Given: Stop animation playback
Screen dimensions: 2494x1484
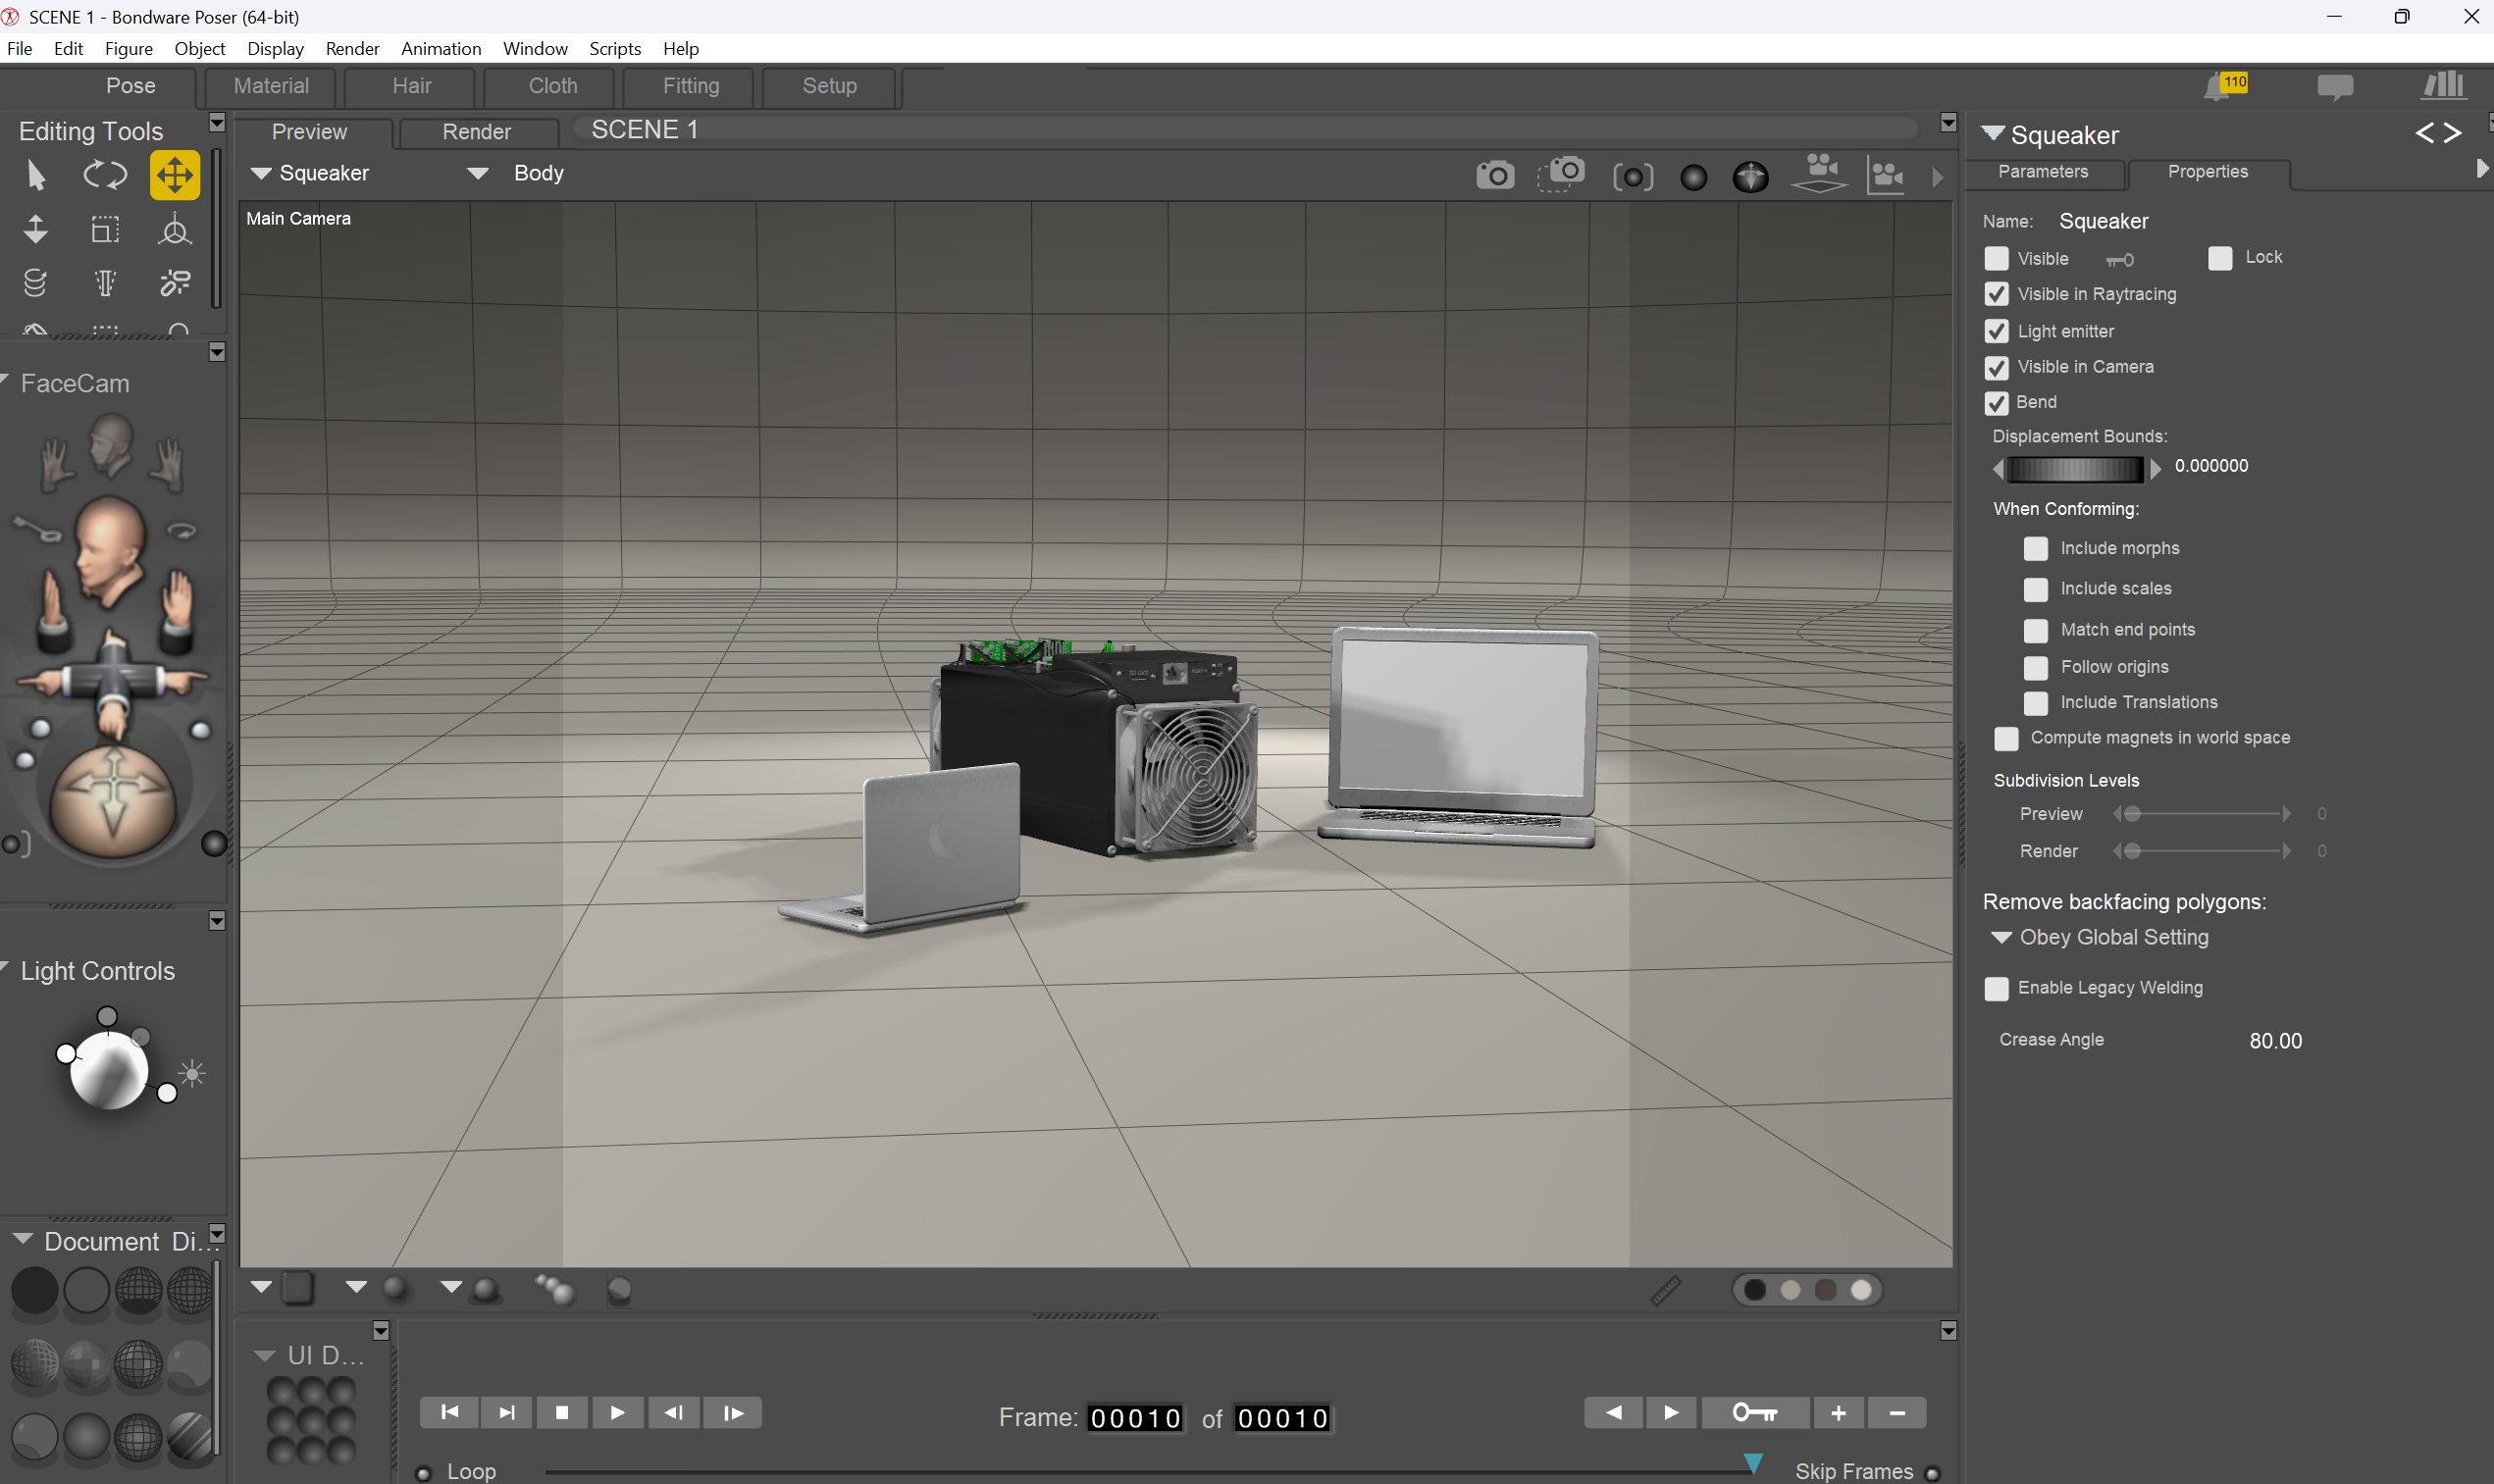Looking at the screenshot, I should click(x=562, y=1413).
